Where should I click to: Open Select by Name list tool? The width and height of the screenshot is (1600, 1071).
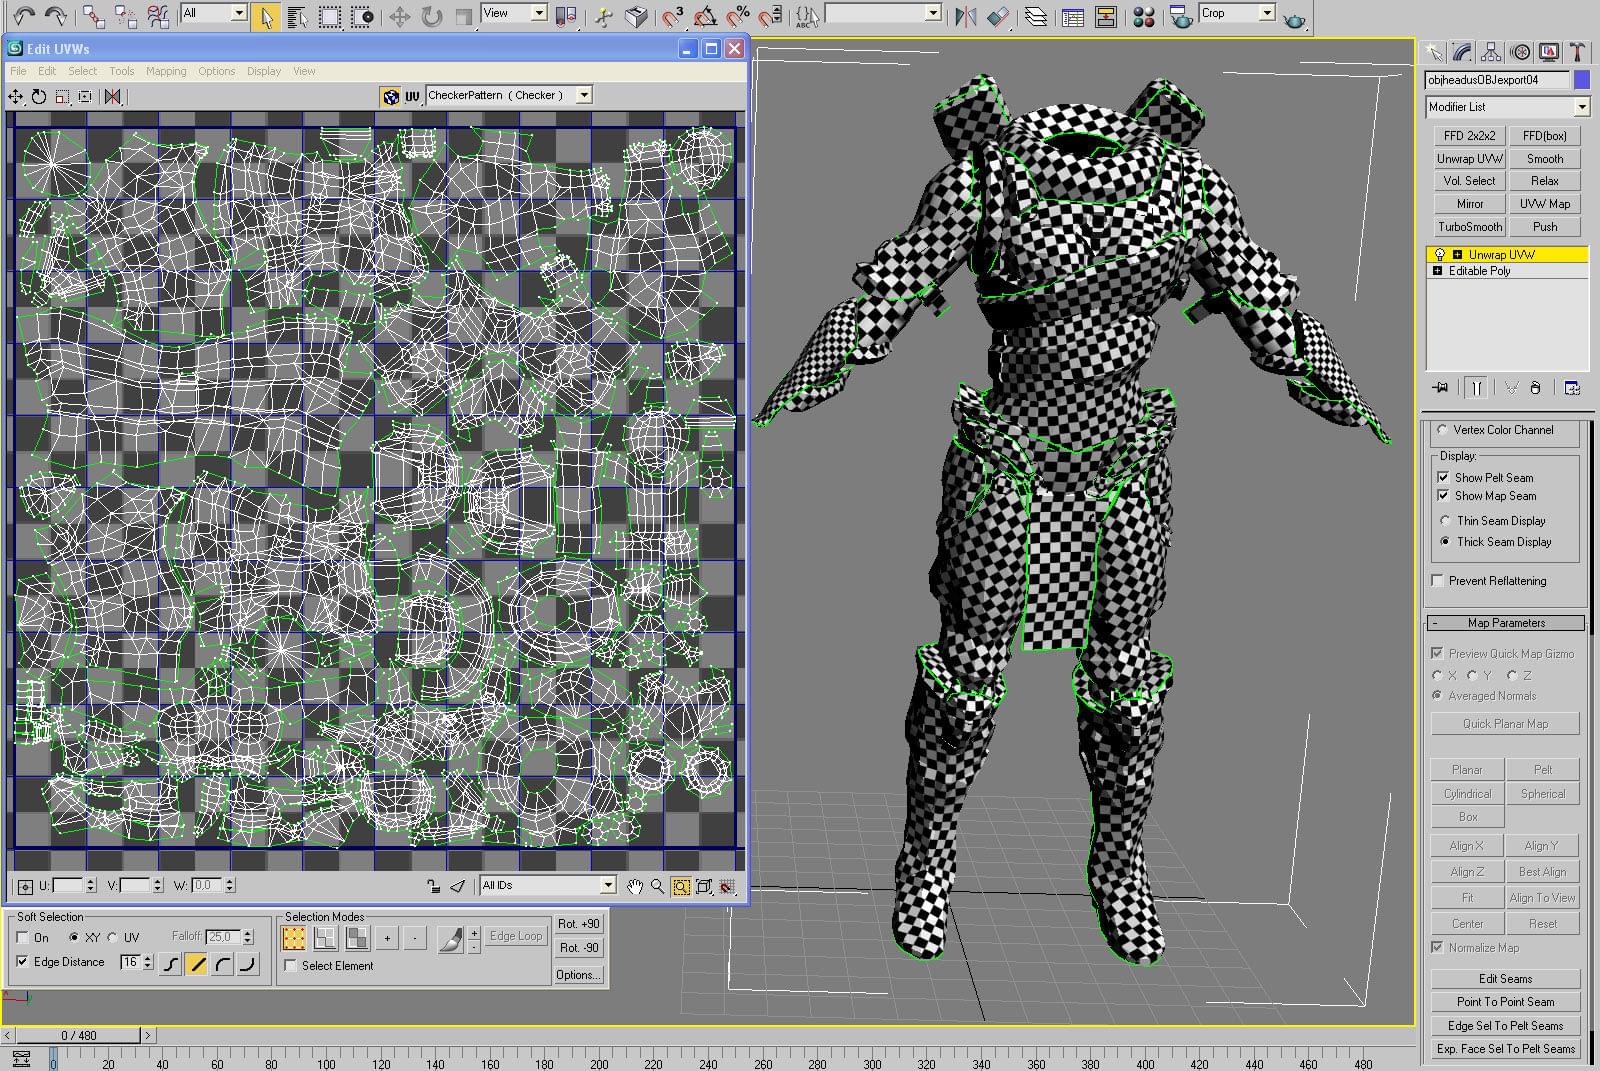[x=297, y=17]
